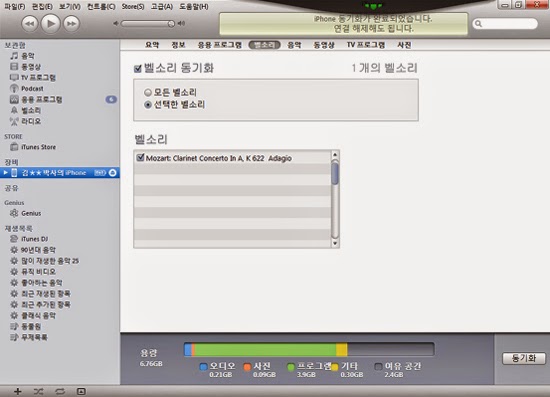
Task: Click the blue 오디오 capacity legend swatch
Action: (x=203, y=367)
